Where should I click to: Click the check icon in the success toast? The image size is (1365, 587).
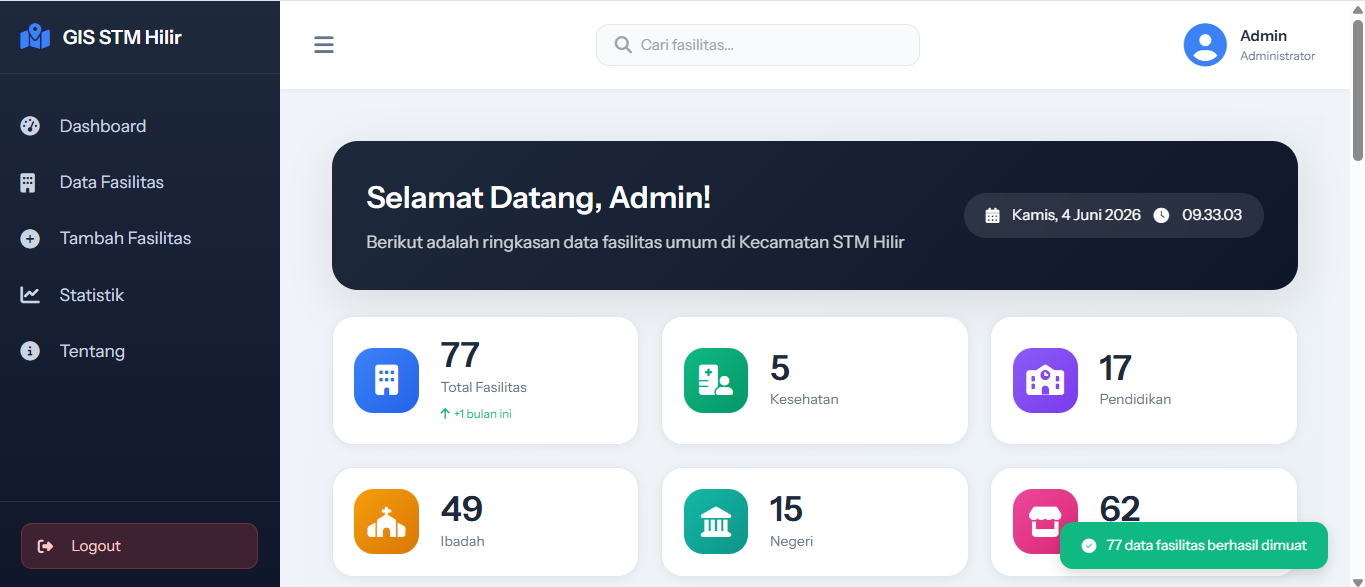(x=1089, y=546)
